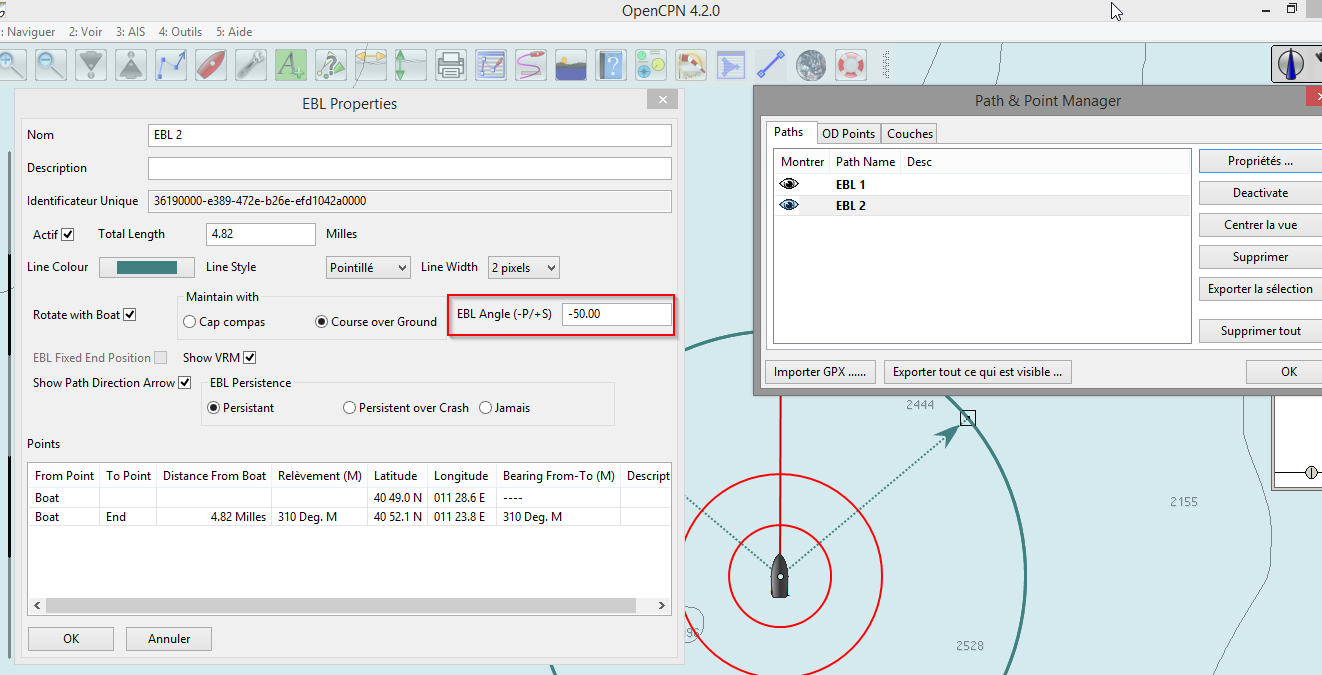Open the Voir menu
Image resolution: width=1322 pixels, height=675 pixels.
85,32
